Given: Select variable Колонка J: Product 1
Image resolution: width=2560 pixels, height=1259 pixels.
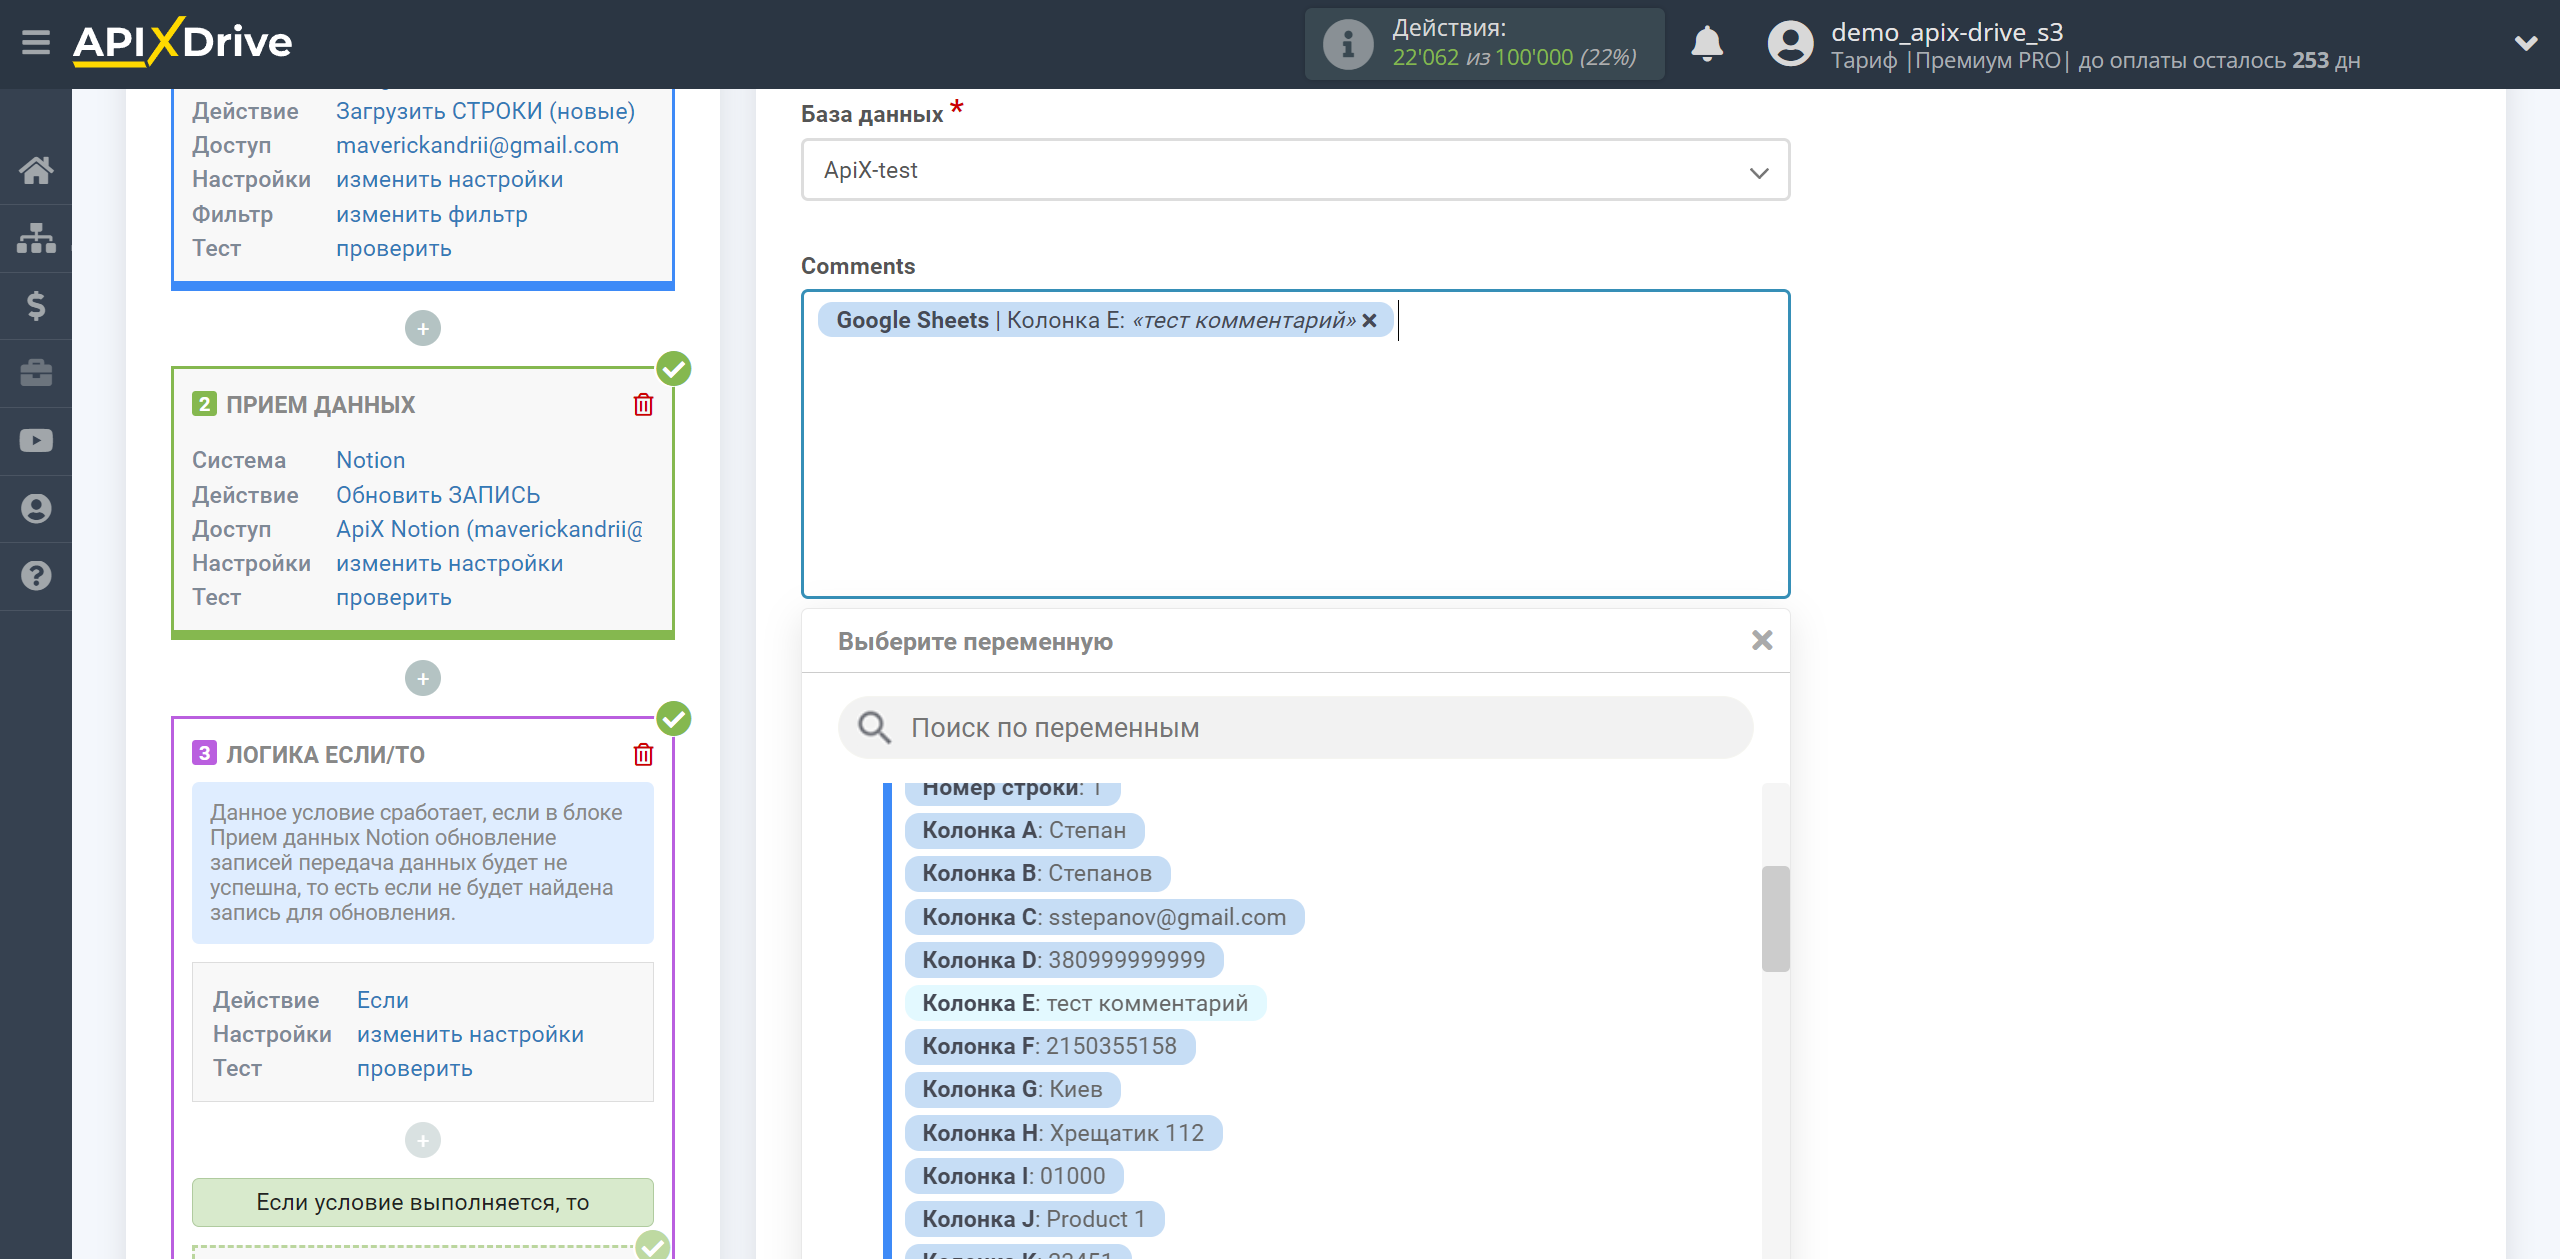Looking at the screenshot, I should [1034, 1219].
